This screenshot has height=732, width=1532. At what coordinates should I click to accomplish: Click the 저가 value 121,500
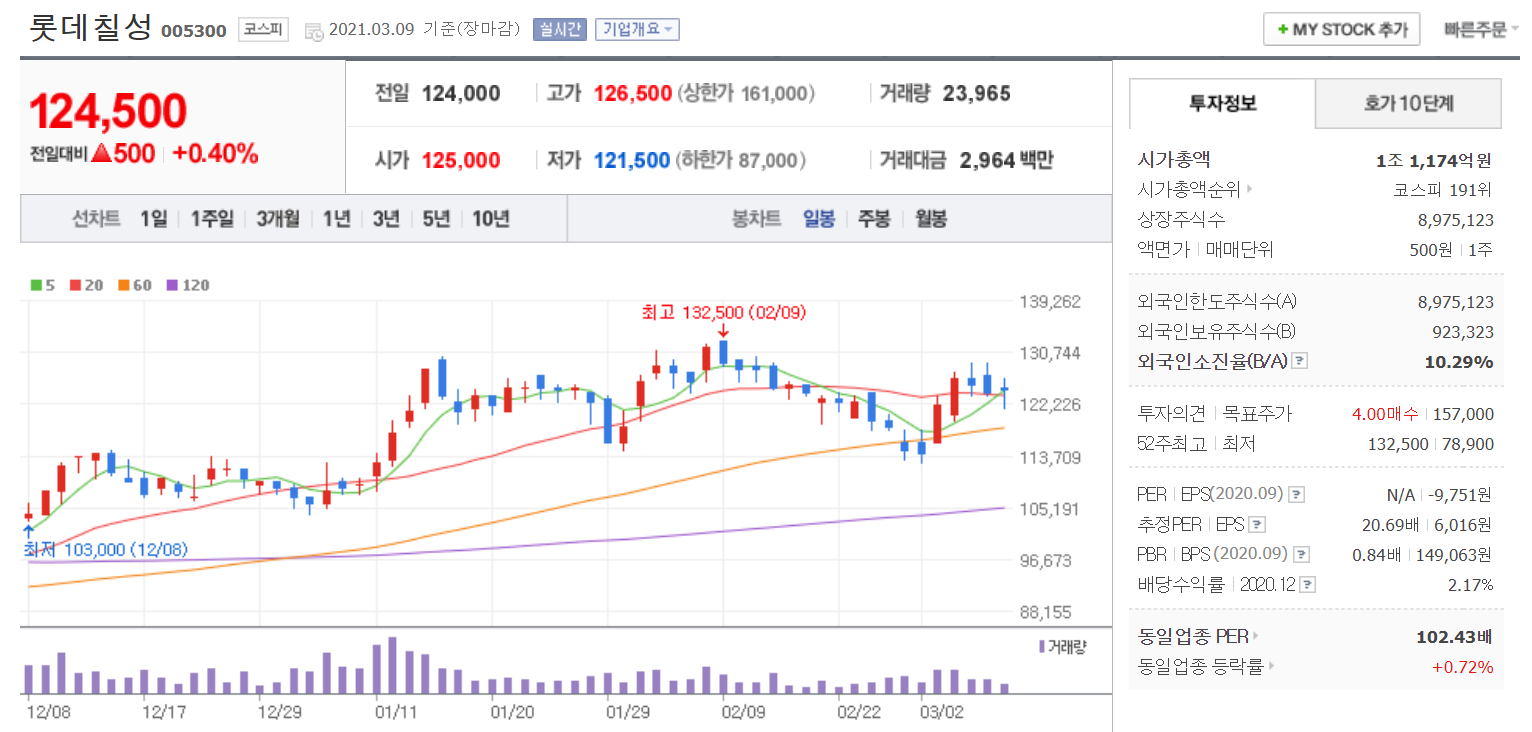click(632, 160)
